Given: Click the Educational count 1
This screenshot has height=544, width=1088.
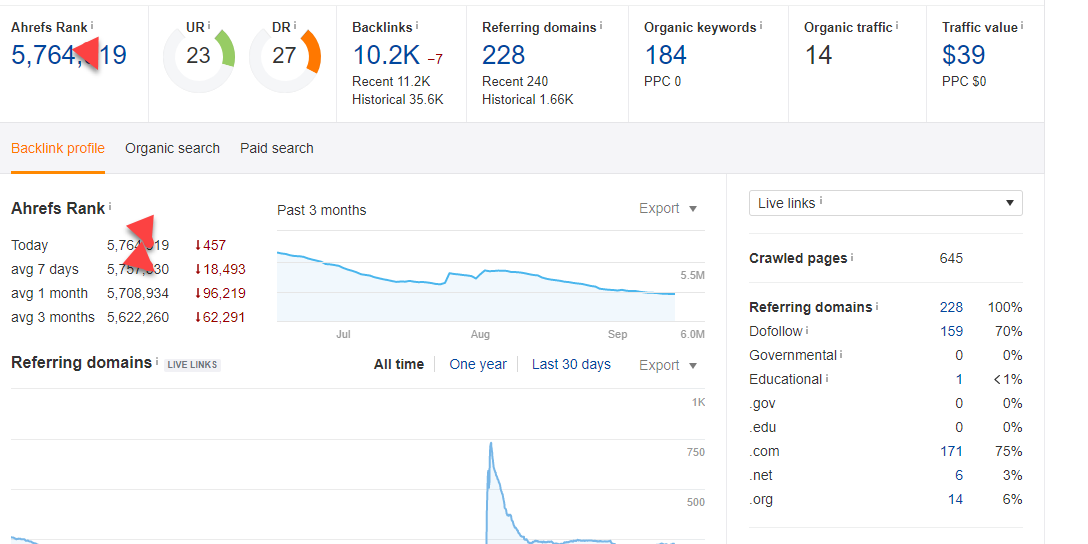Looking at the screenshot, I should coord(959,380).
